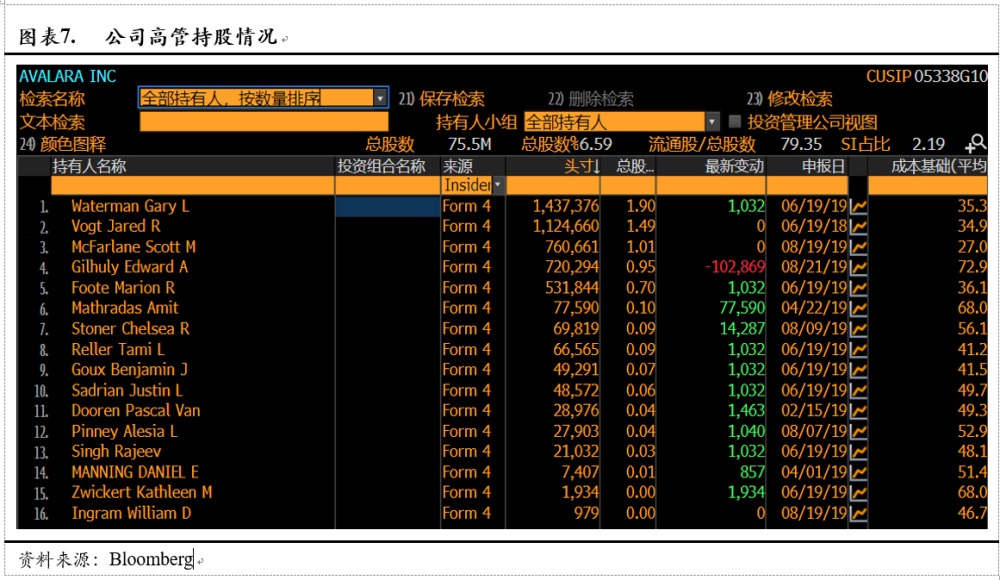Select holder Foote Marion R

123,288
